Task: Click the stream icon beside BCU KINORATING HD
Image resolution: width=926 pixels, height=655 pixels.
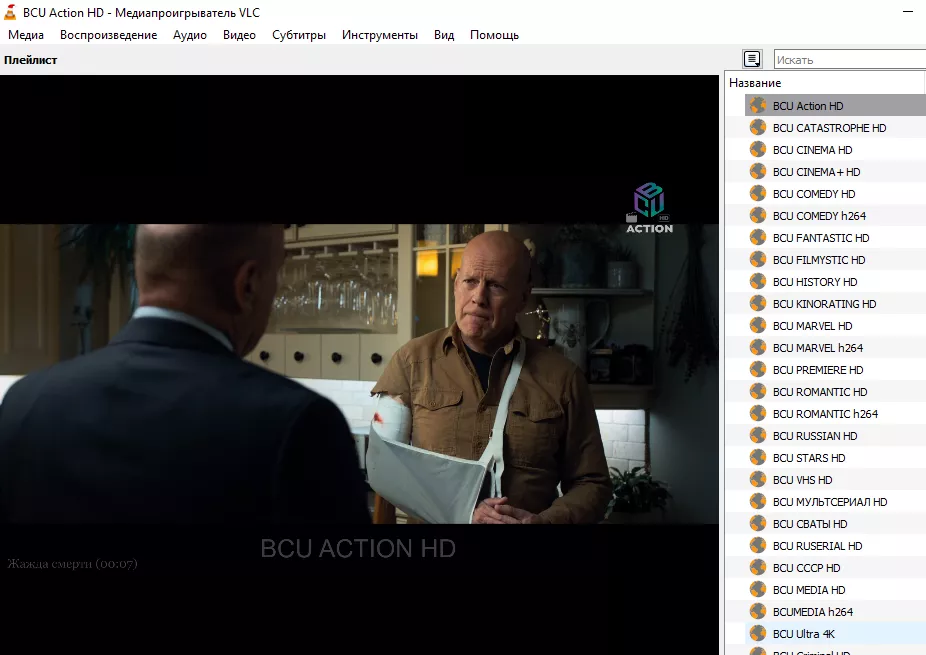Action: pyautogui.click(x=758, y=304)
